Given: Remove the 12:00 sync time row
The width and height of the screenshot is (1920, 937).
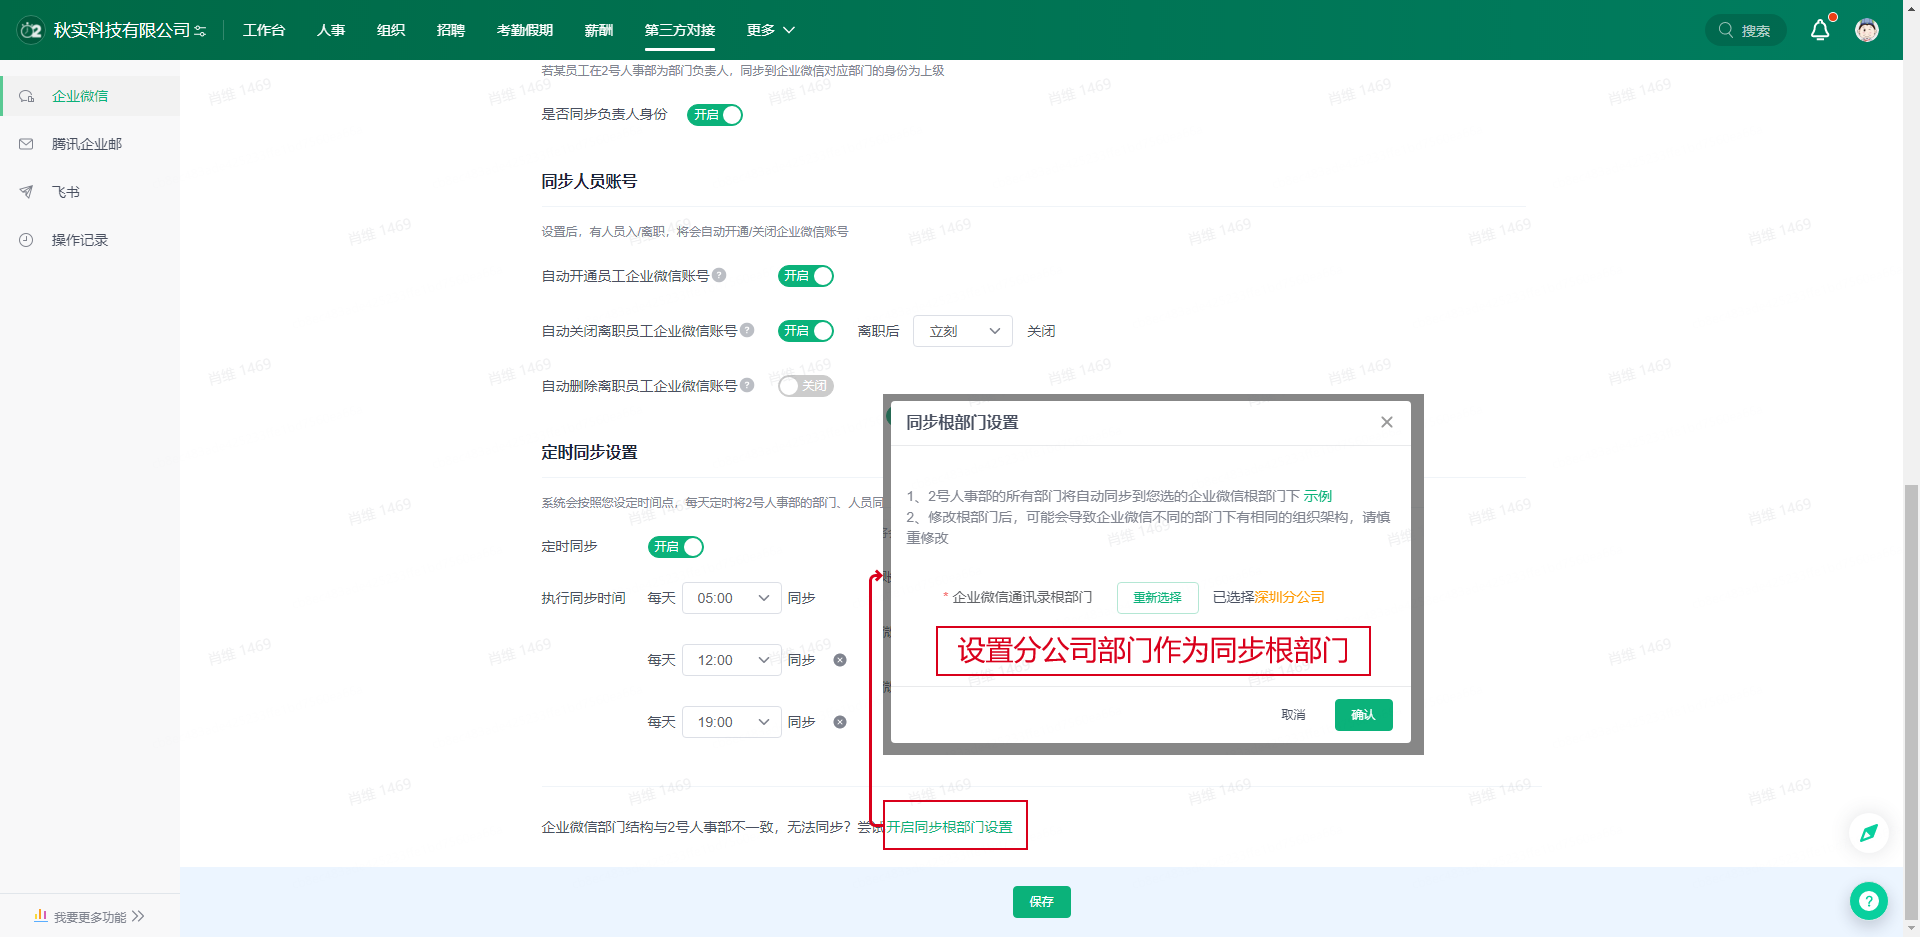Looking at the screenshot, I should tap(840, 660).
